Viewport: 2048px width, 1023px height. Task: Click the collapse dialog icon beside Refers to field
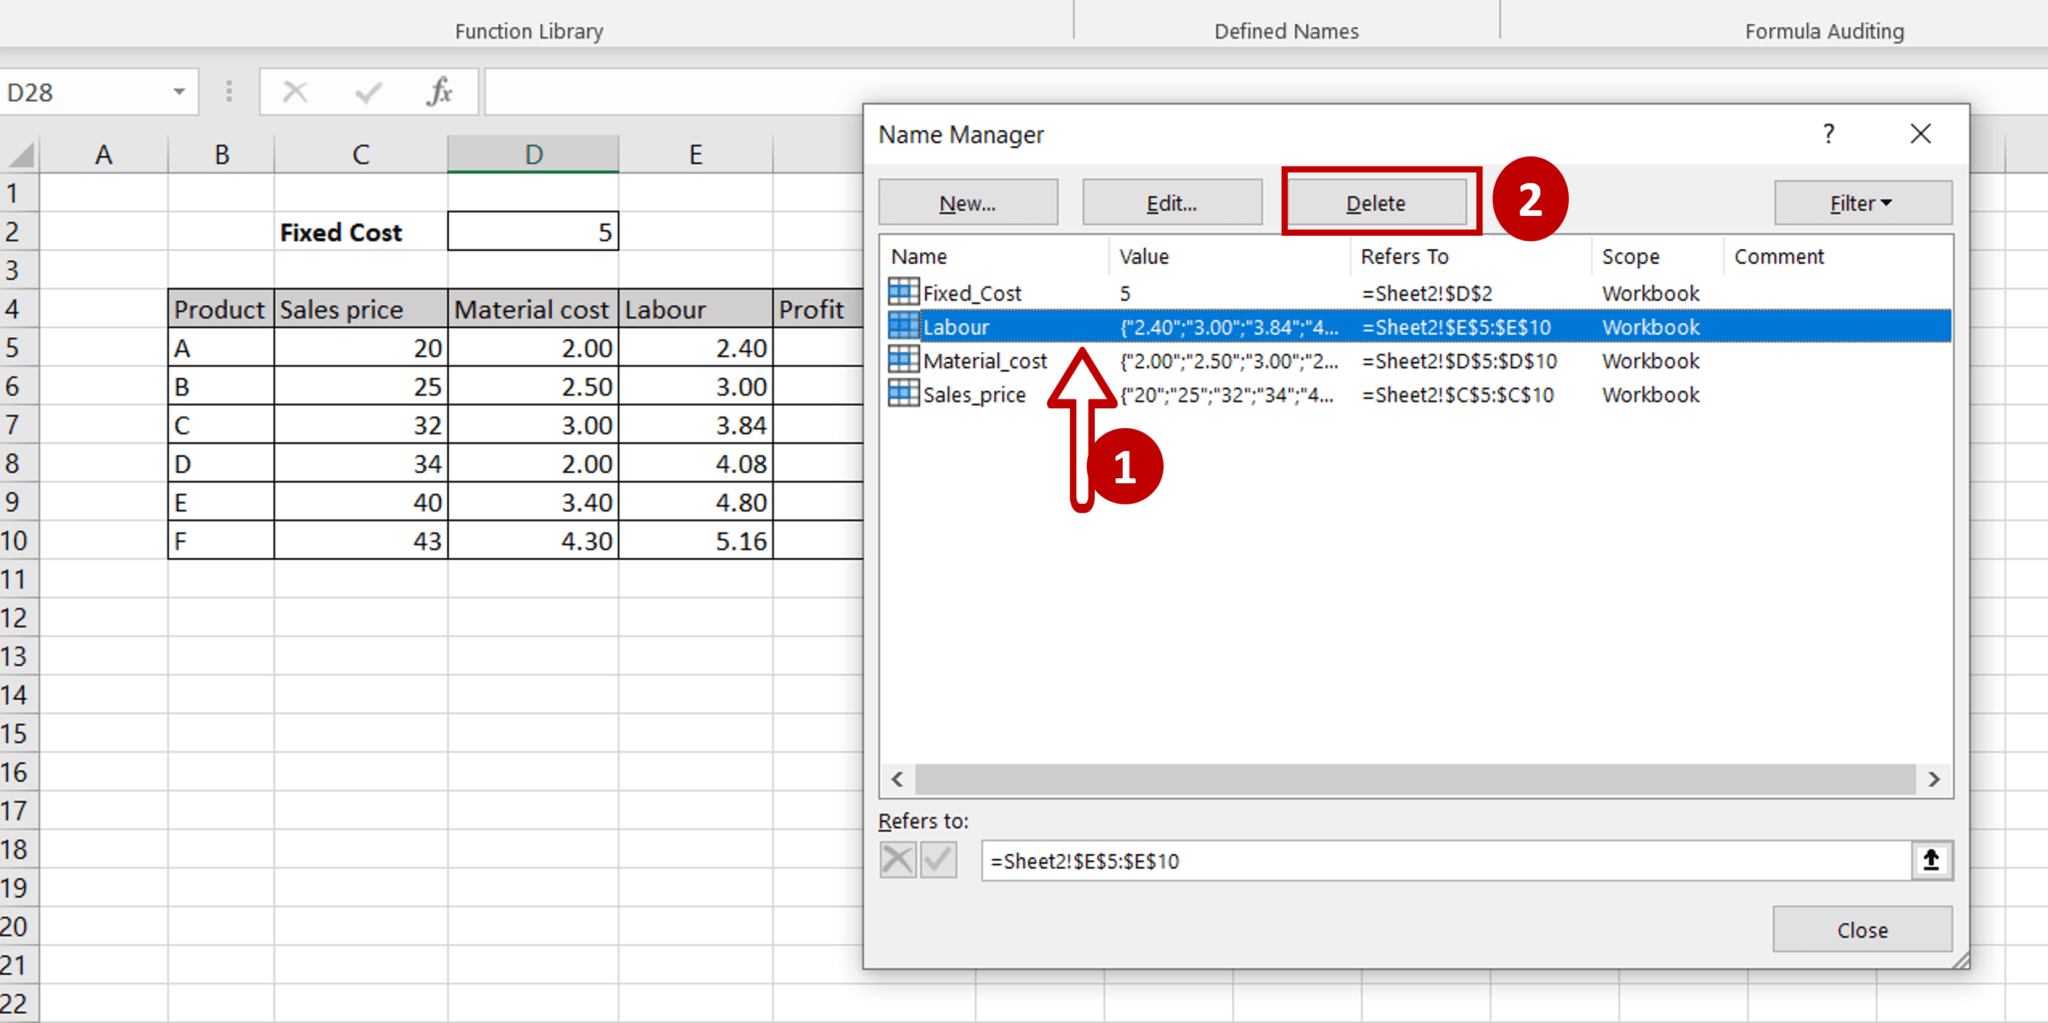(1931, 860)
